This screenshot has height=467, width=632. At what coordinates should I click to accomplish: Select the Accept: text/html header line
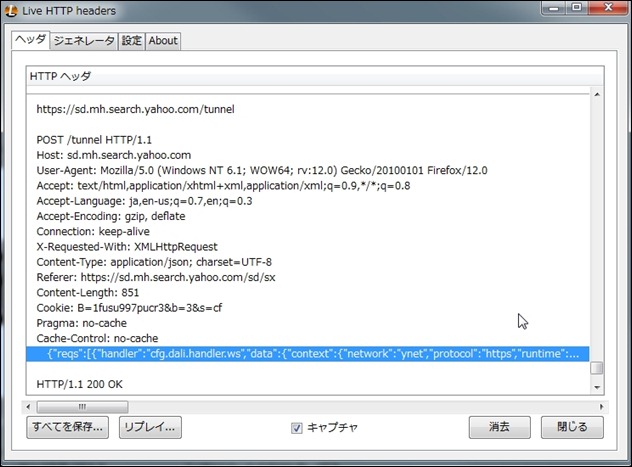pos(223,186)
